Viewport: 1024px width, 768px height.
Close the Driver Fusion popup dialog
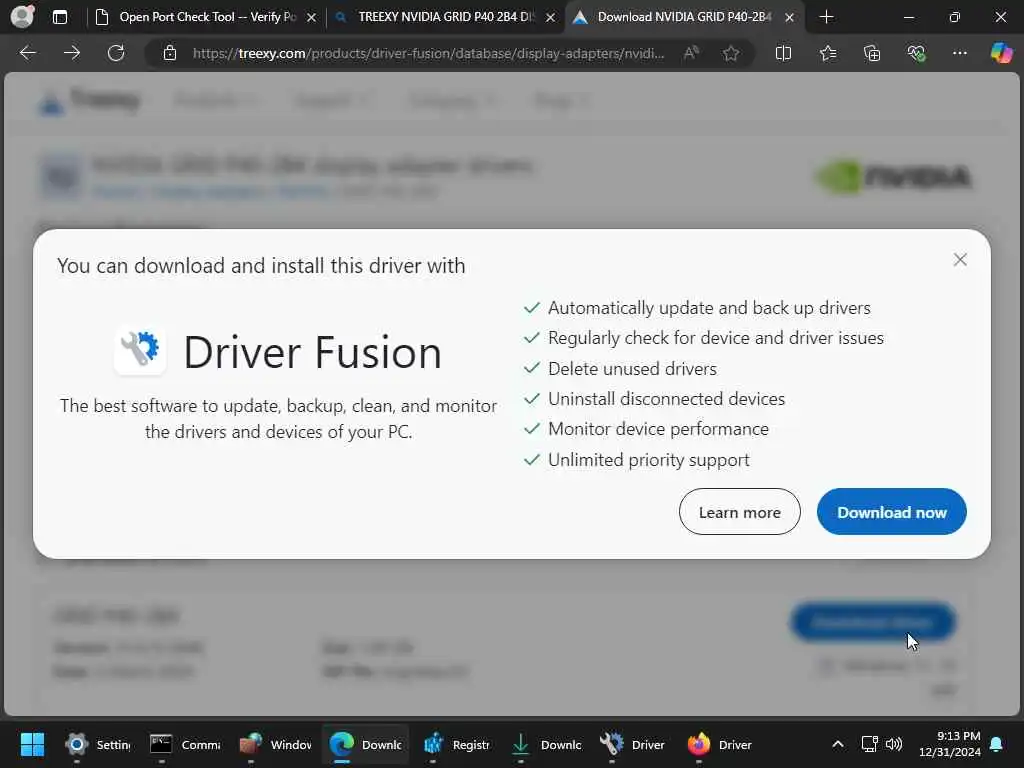pyautogui.click(x=959, y=260)
